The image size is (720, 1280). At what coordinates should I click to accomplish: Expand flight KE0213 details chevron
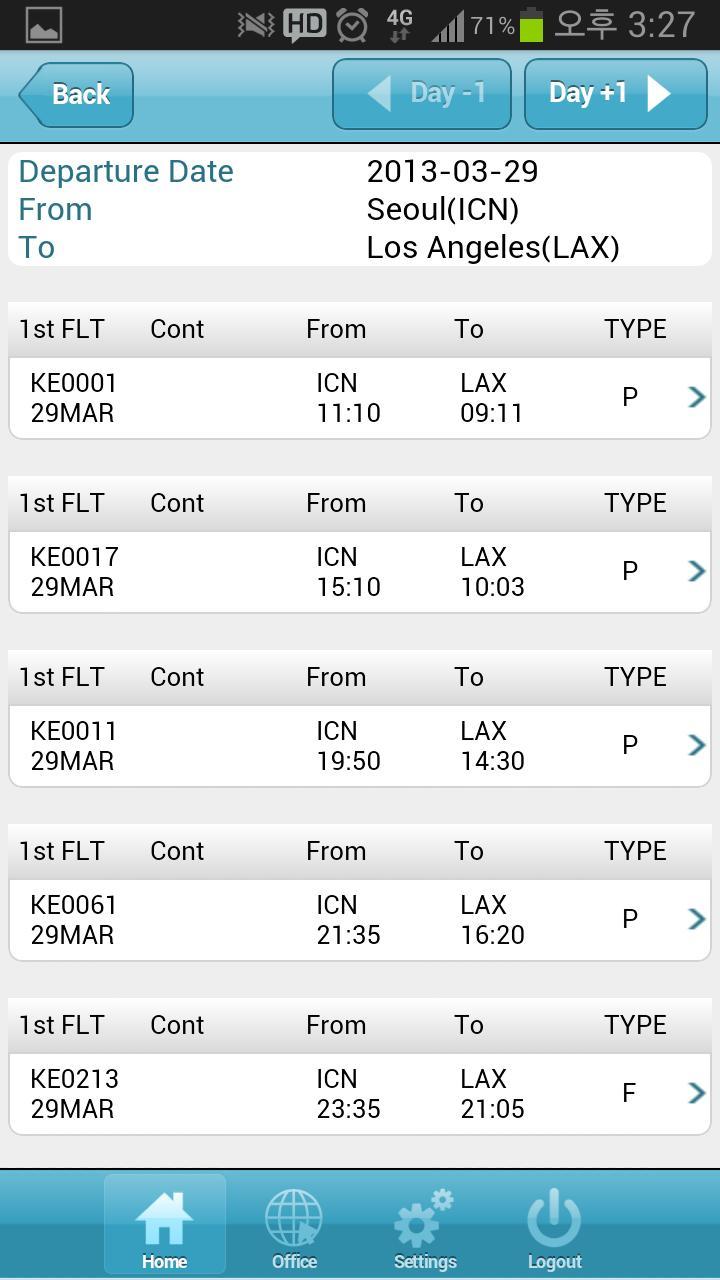click(x=697, y=1093)
